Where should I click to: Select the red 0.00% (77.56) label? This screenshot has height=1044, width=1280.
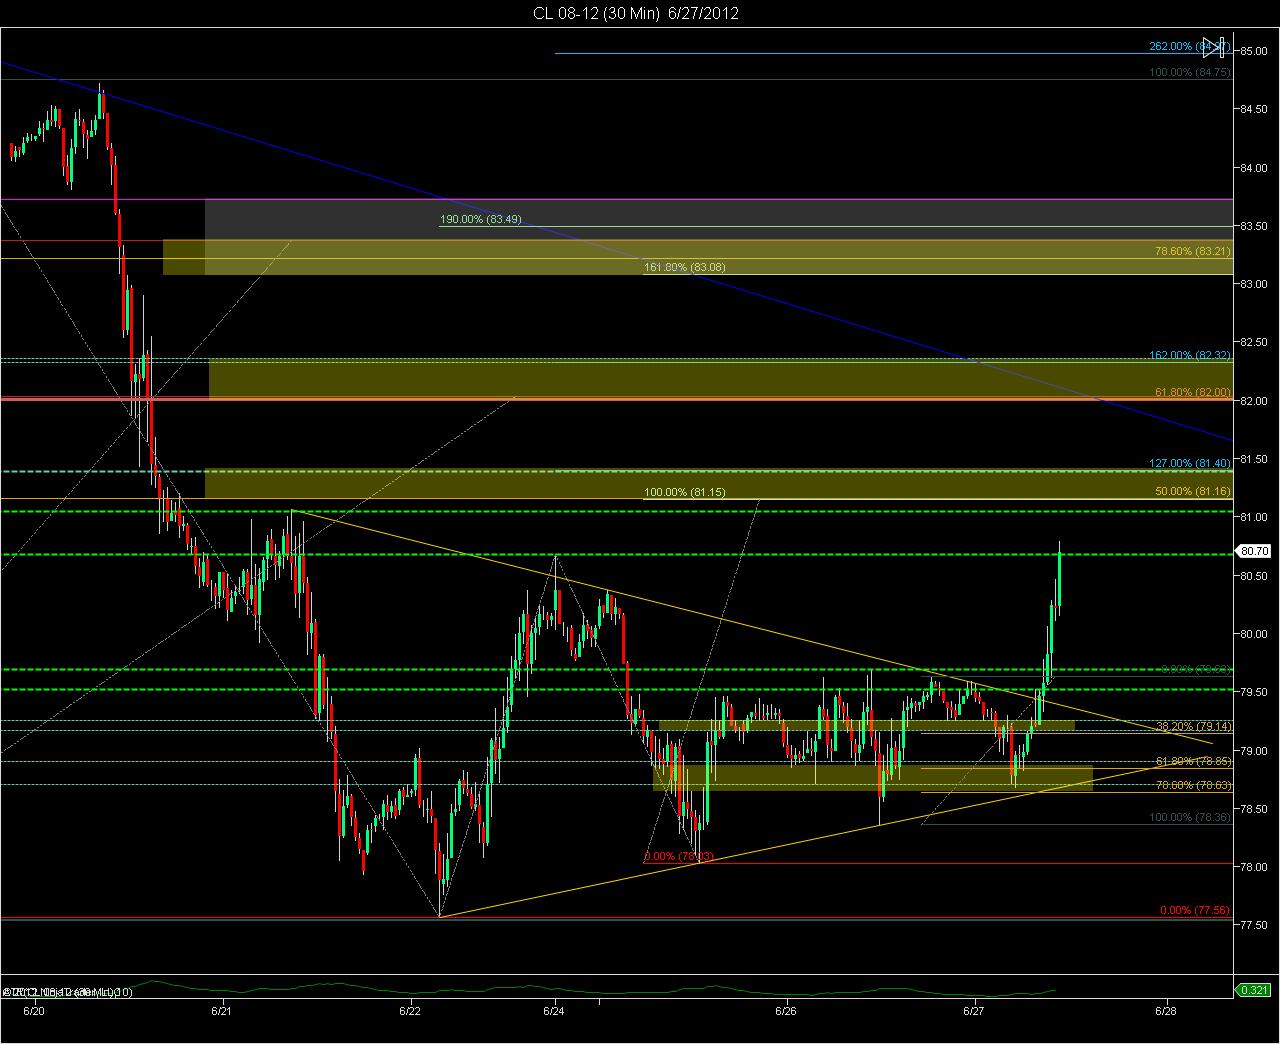click(x=1195, y=911)
